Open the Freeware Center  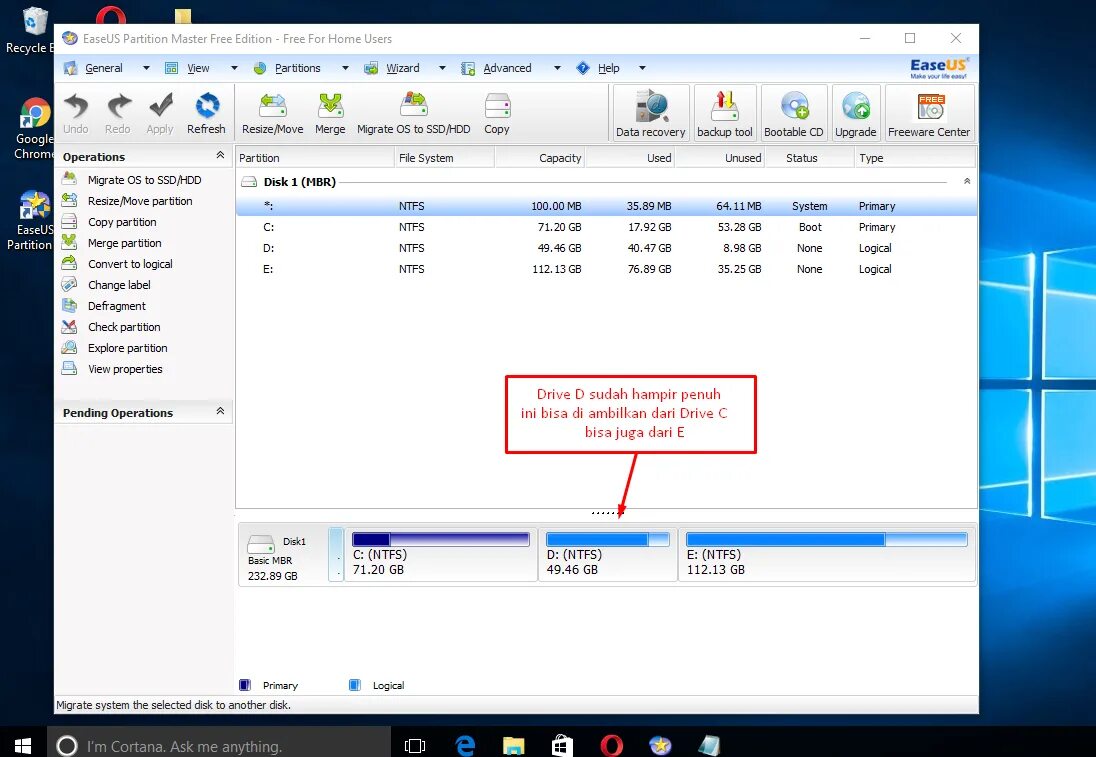(929, 113)
